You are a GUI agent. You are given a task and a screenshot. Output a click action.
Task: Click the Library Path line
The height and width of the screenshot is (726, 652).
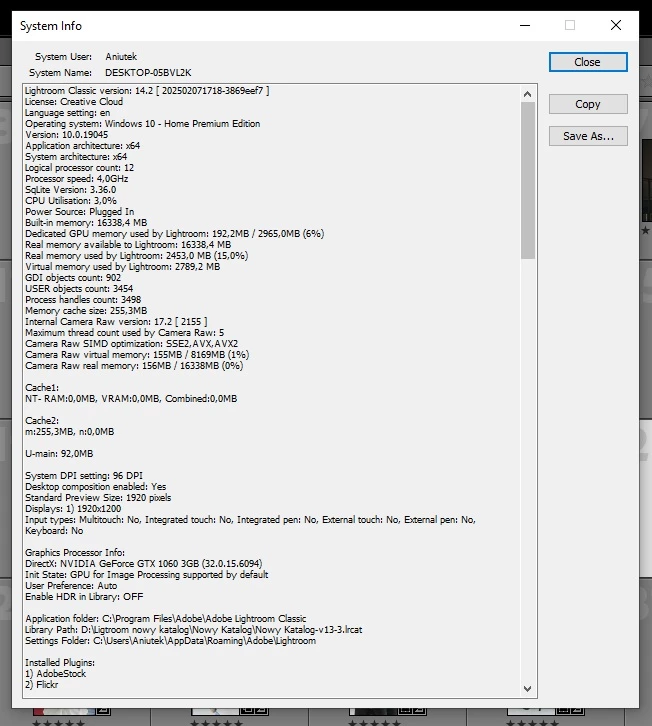point(194,630)
